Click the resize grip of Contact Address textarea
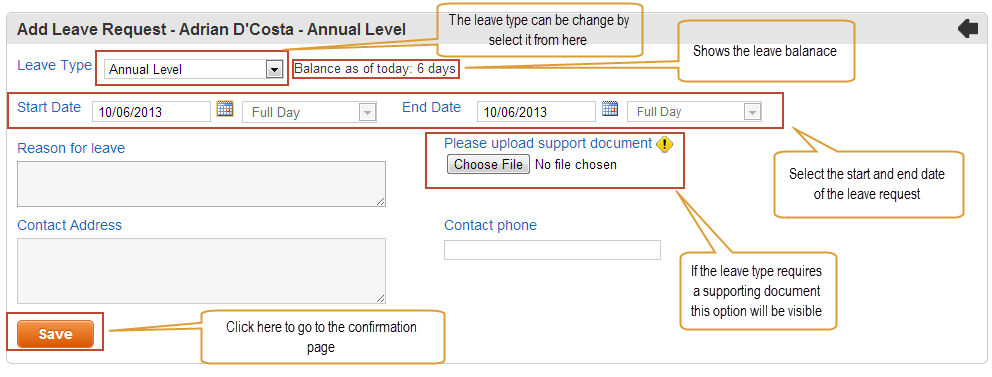 381,299
